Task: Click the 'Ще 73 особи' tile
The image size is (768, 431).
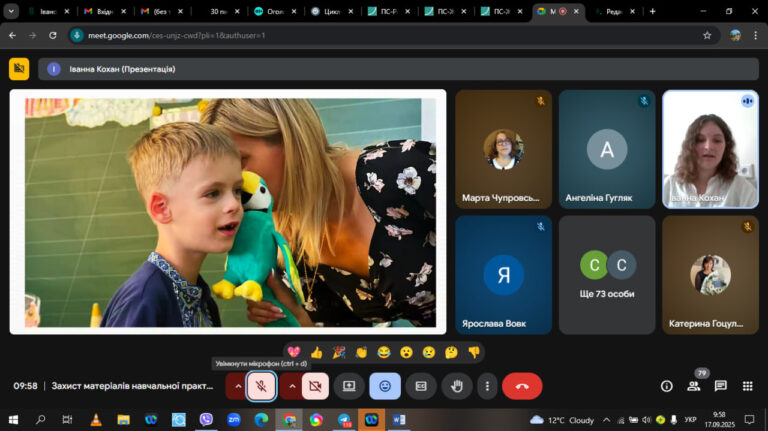Action: point(607,275)
